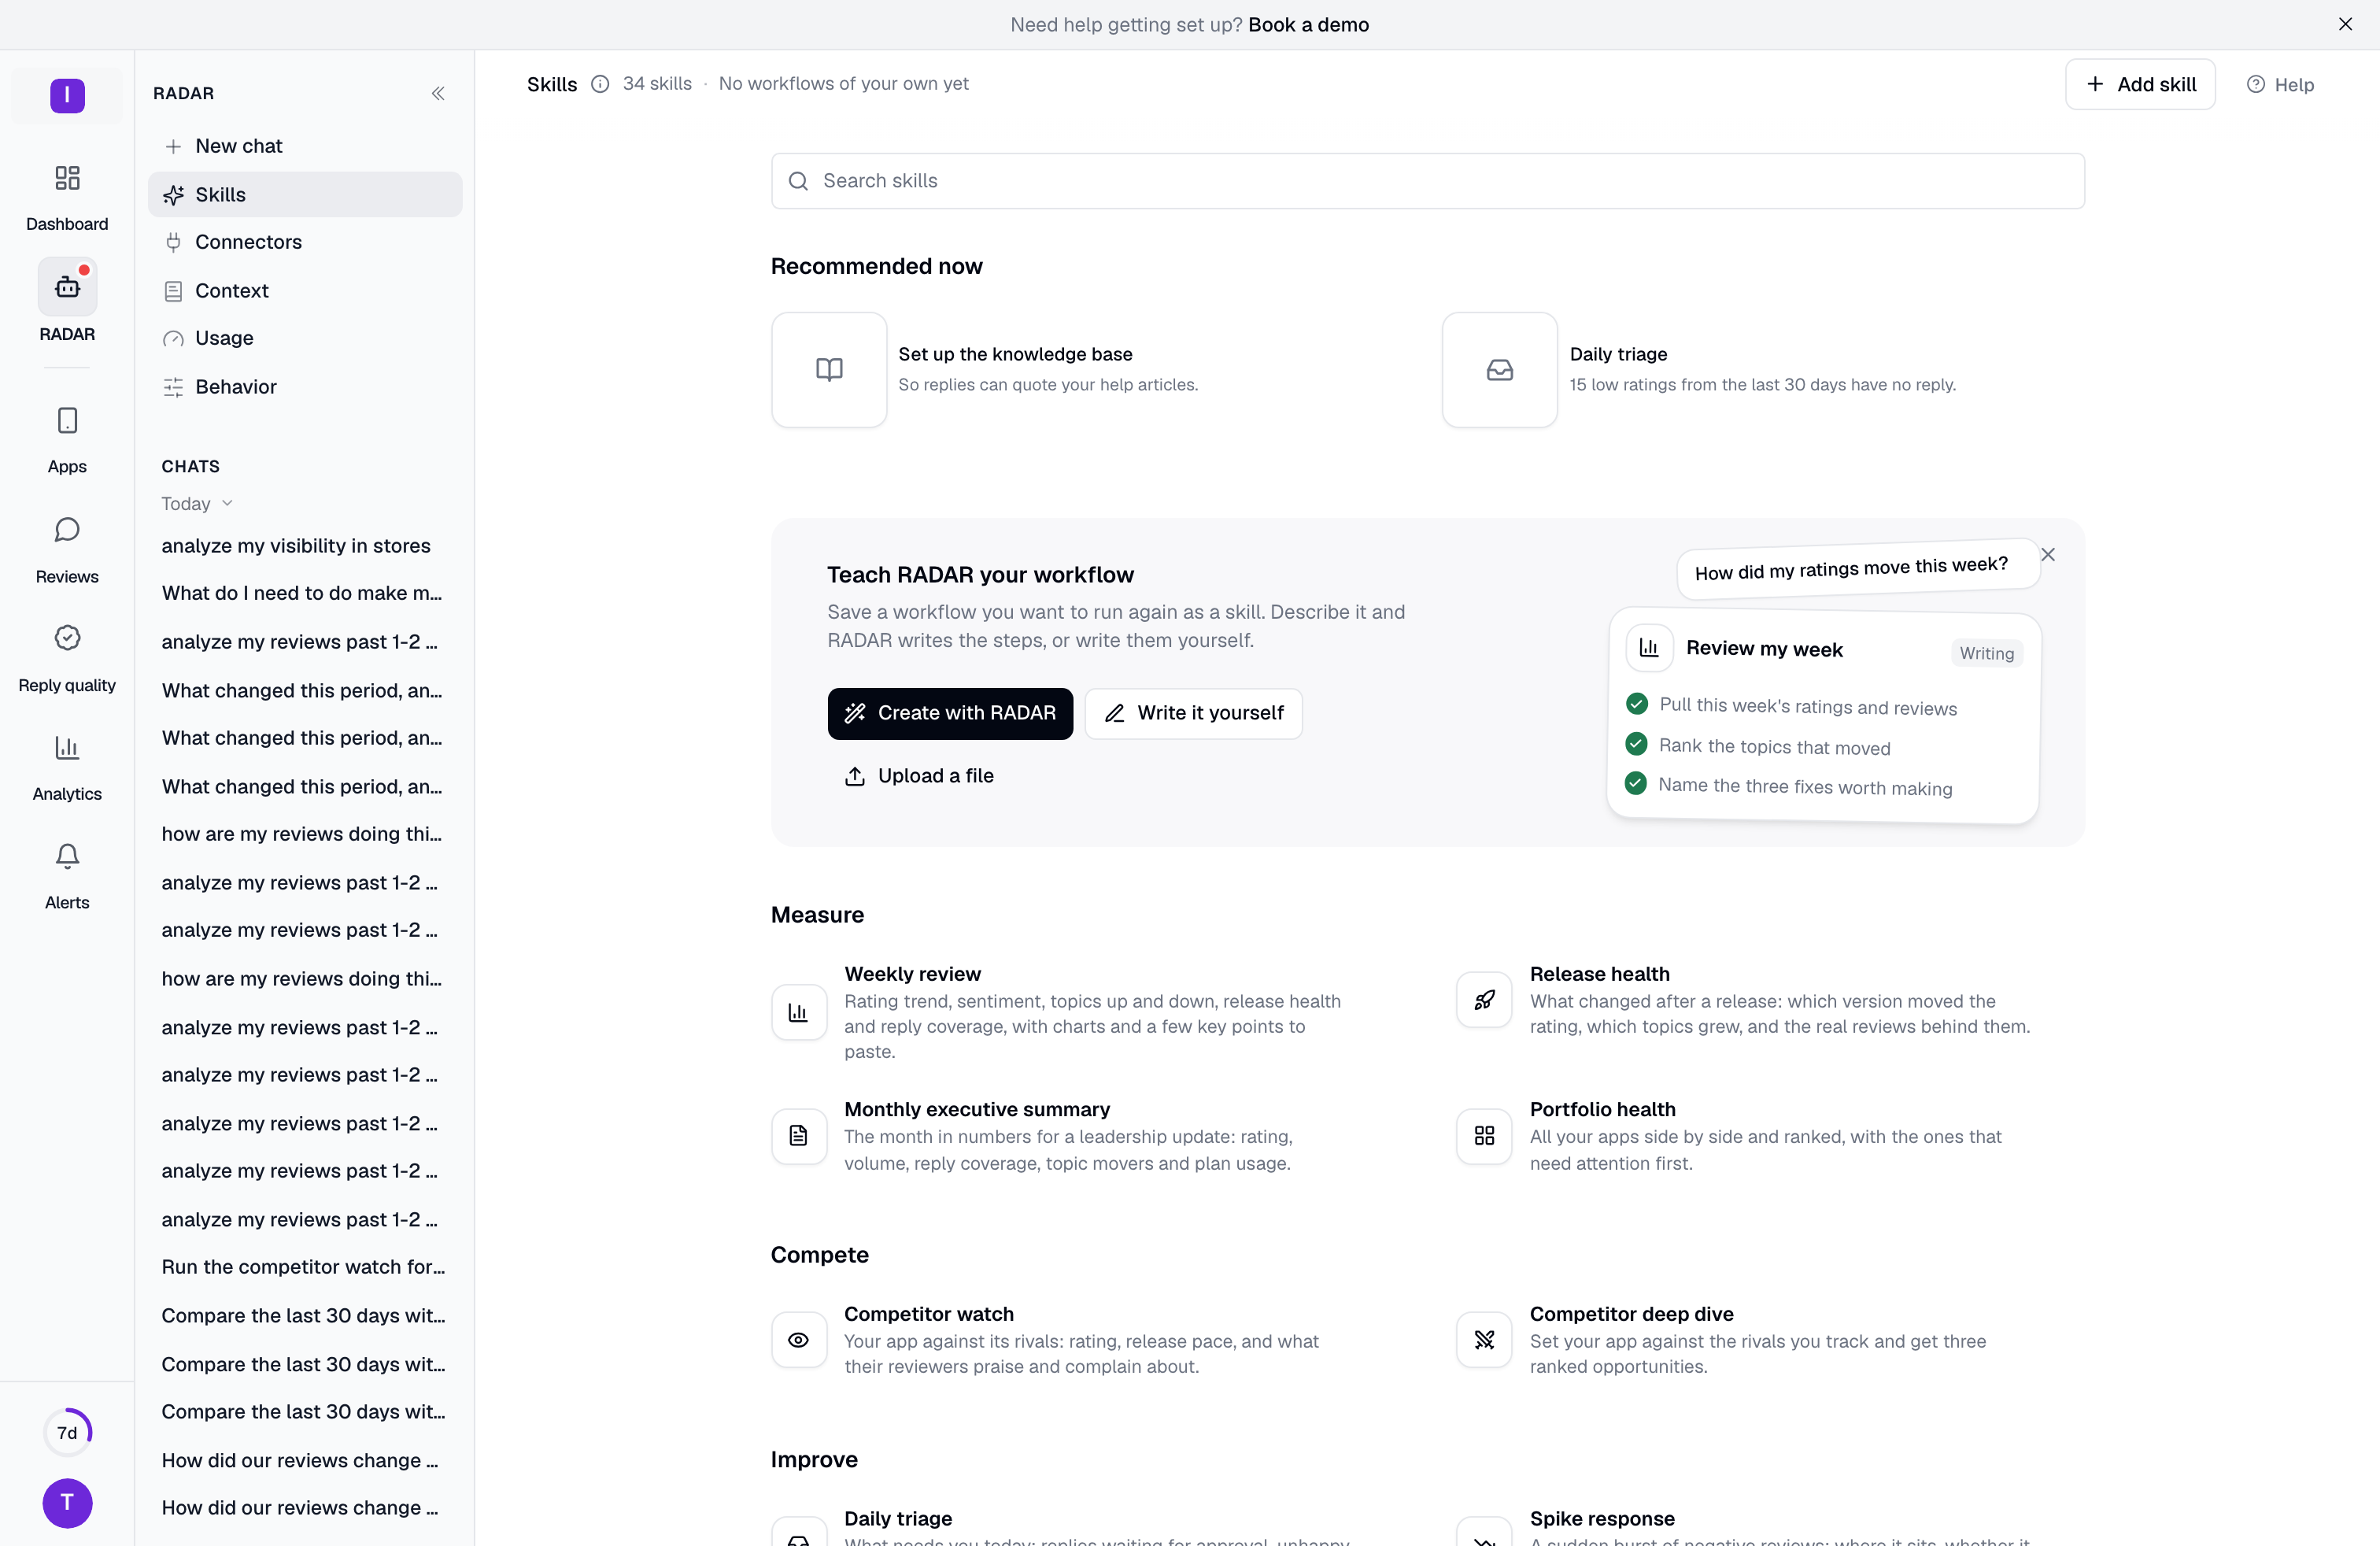Dismiss the Teach RADAR workflow card
The image size is (2380, 1546).
point(2048,555)
